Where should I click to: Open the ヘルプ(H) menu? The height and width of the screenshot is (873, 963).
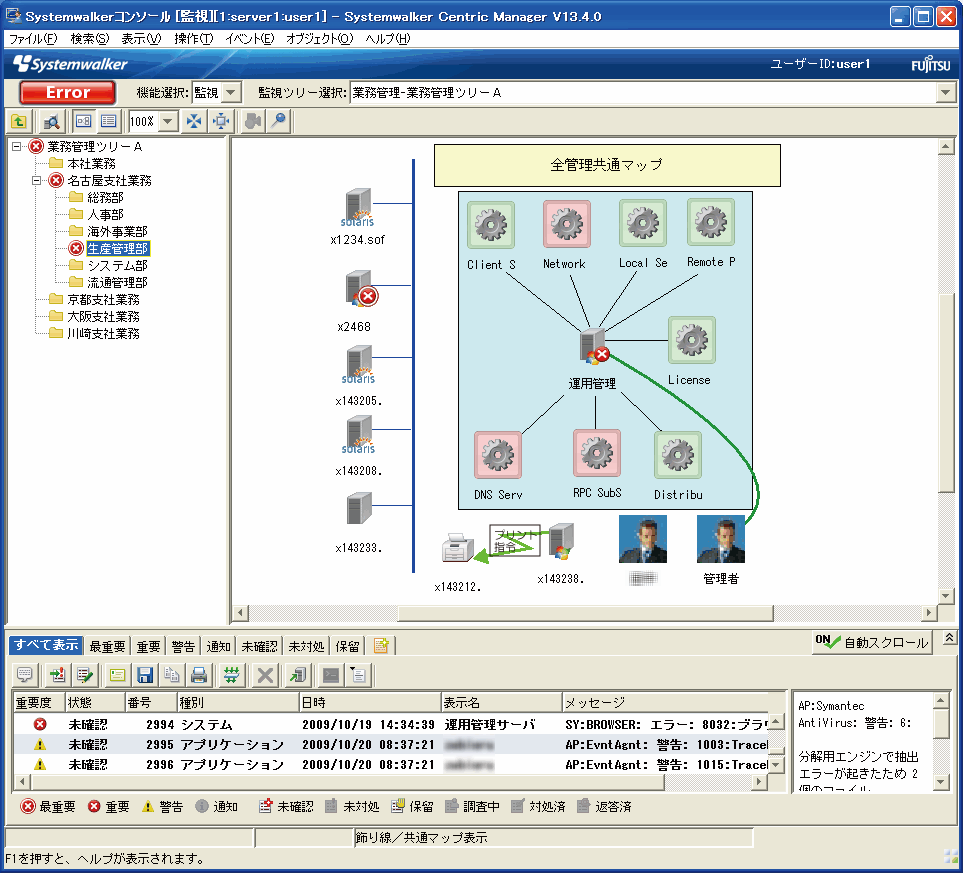388,39
